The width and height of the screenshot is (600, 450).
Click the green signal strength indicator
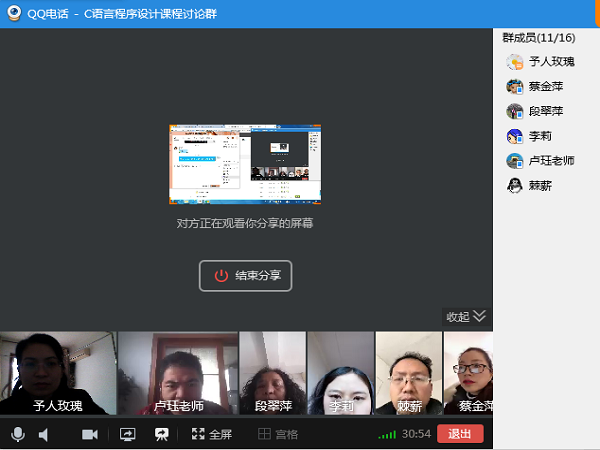[x=387, y=435]
